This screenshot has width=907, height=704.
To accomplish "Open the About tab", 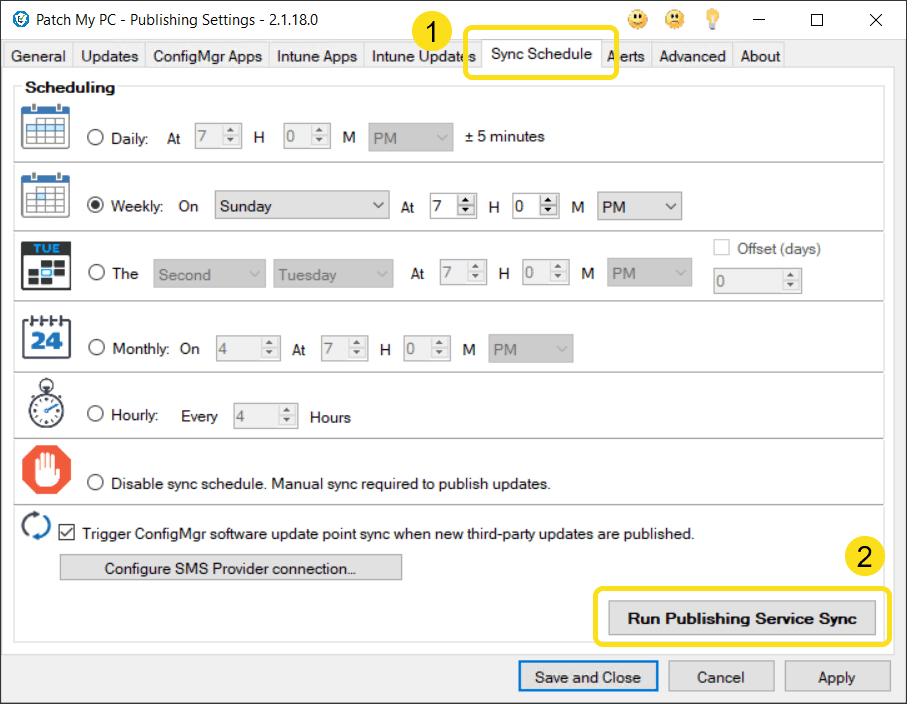I will (x=760, y=56).
